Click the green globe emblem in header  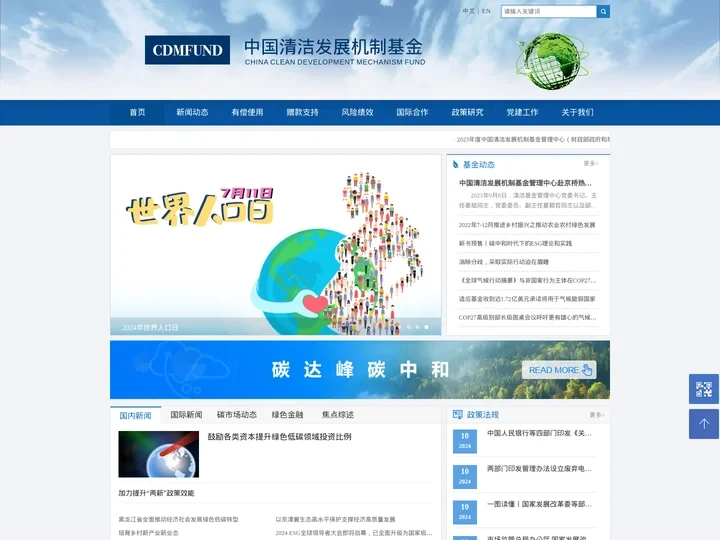pos(552,59)
